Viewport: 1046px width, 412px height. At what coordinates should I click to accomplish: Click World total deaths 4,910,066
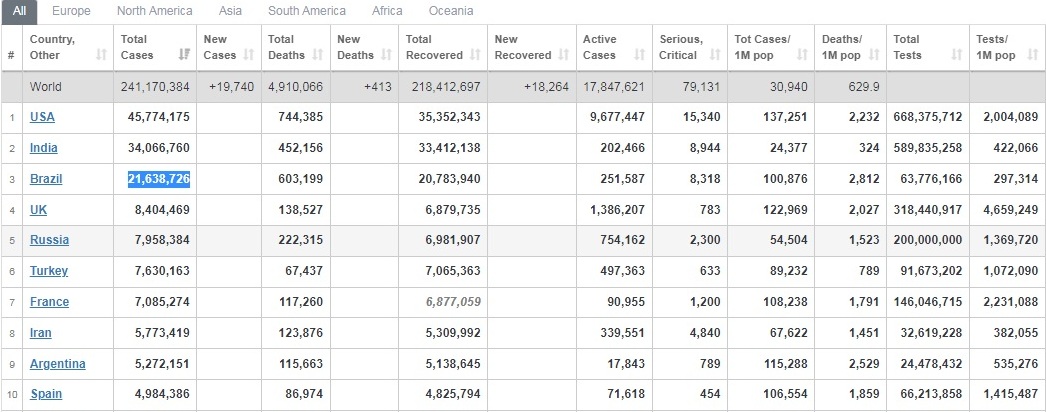(295, 87)
